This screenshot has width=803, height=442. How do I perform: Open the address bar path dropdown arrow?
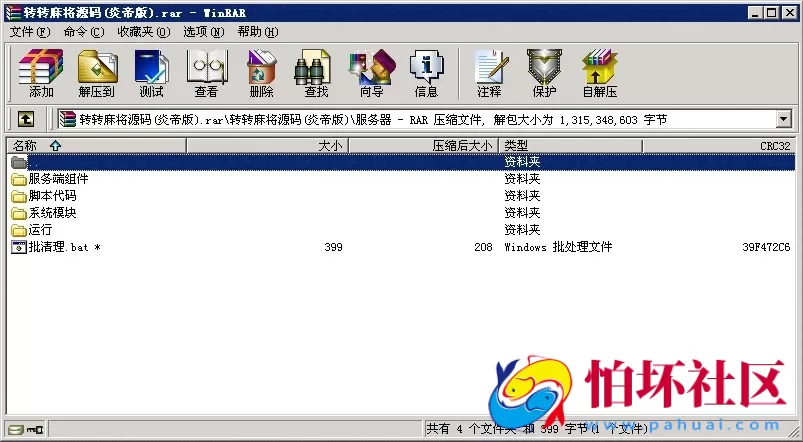(x=784, y=119)
